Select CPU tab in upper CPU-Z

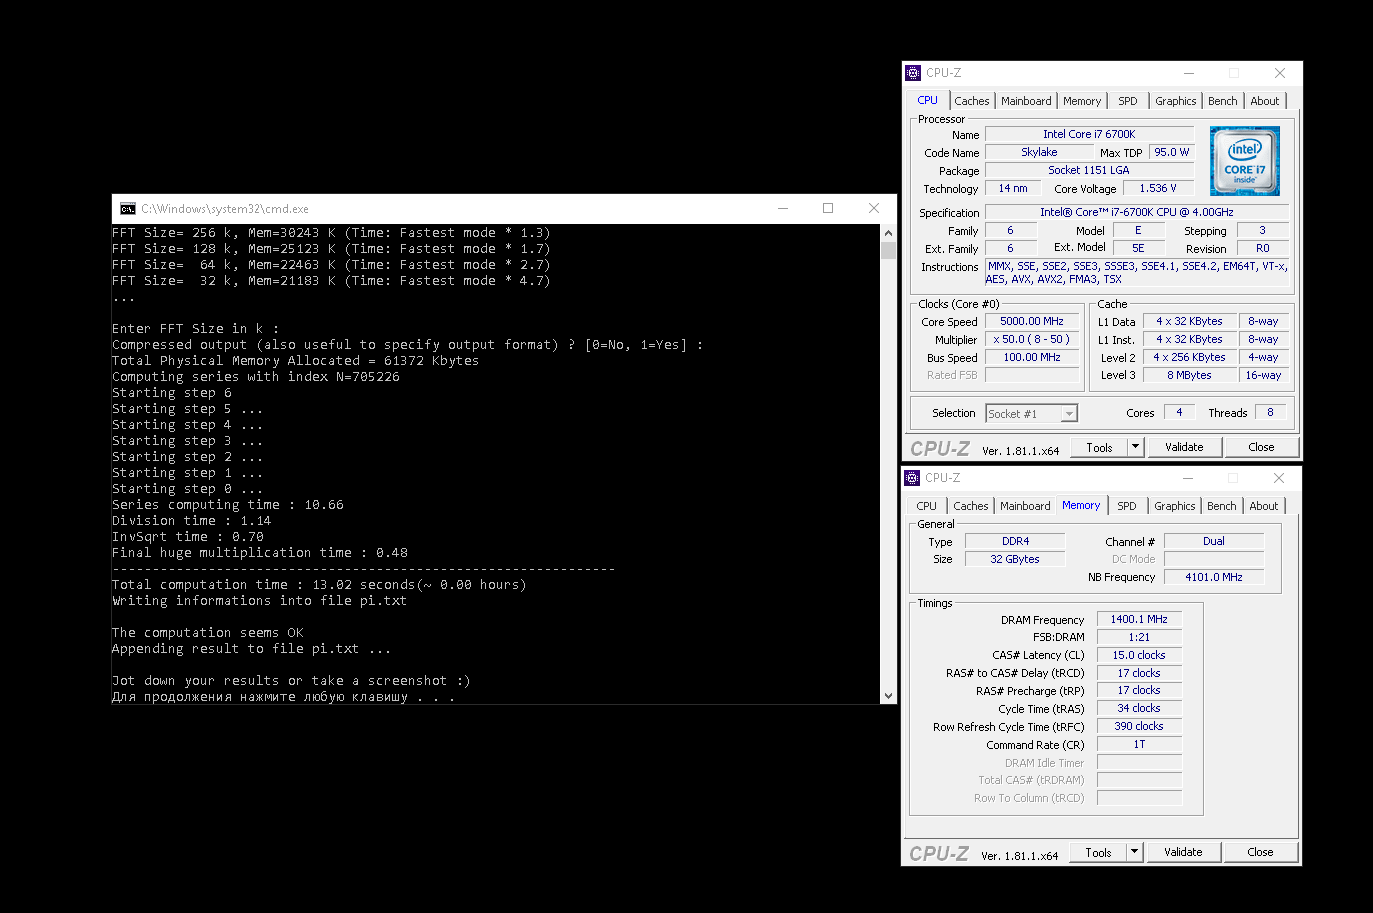[928, 100]
